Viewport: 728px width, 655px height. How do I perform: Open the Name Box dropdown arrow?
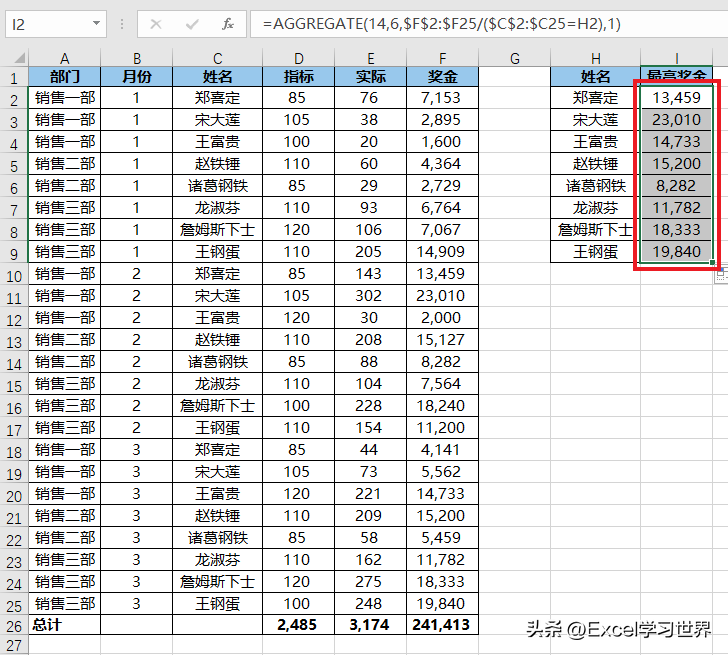(96, 23)
